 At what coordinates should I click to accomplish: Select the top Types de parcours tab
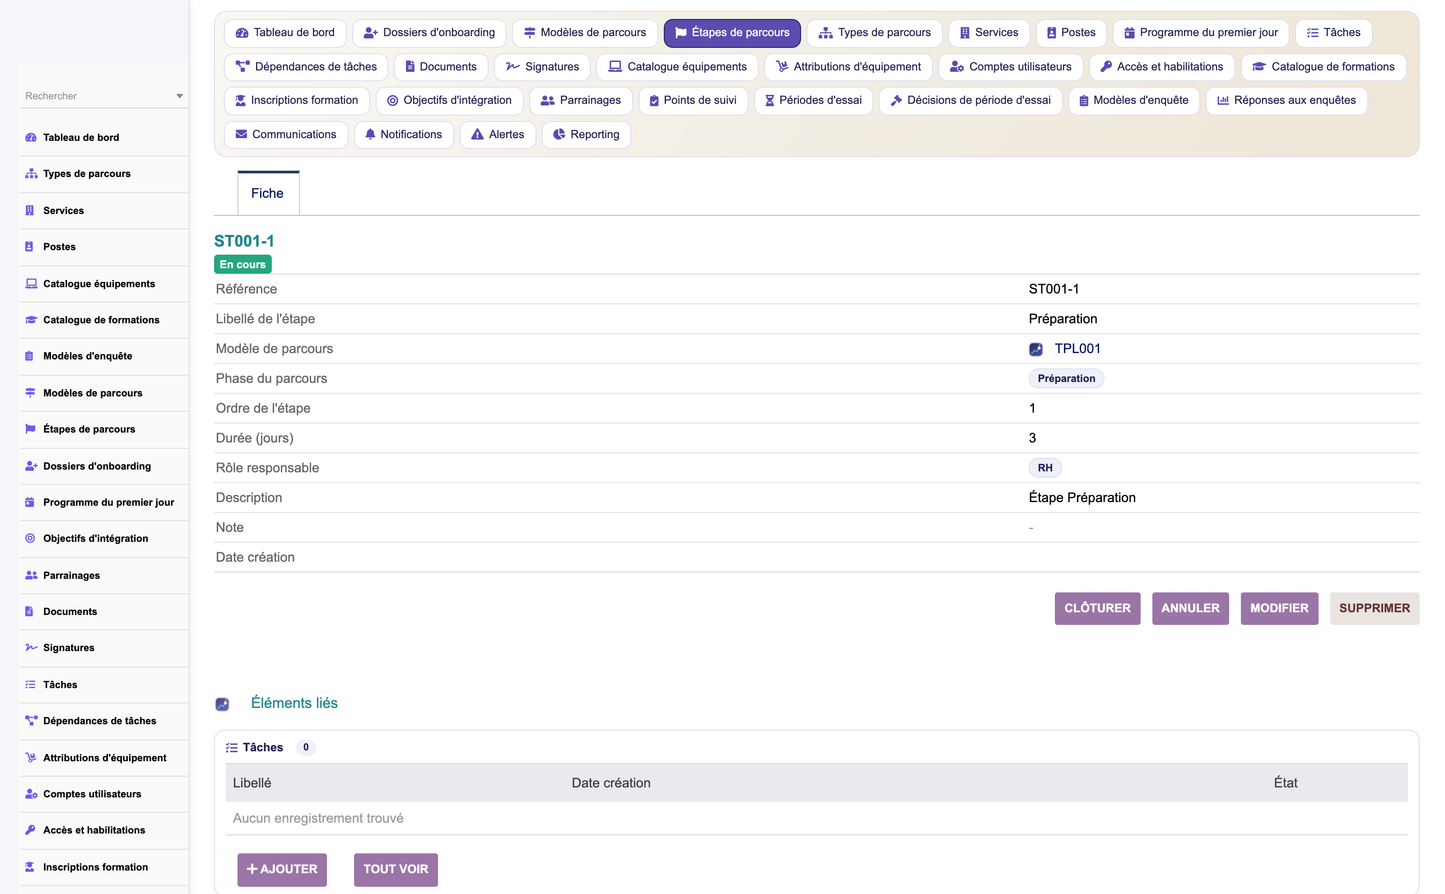(x=874, y=33)
